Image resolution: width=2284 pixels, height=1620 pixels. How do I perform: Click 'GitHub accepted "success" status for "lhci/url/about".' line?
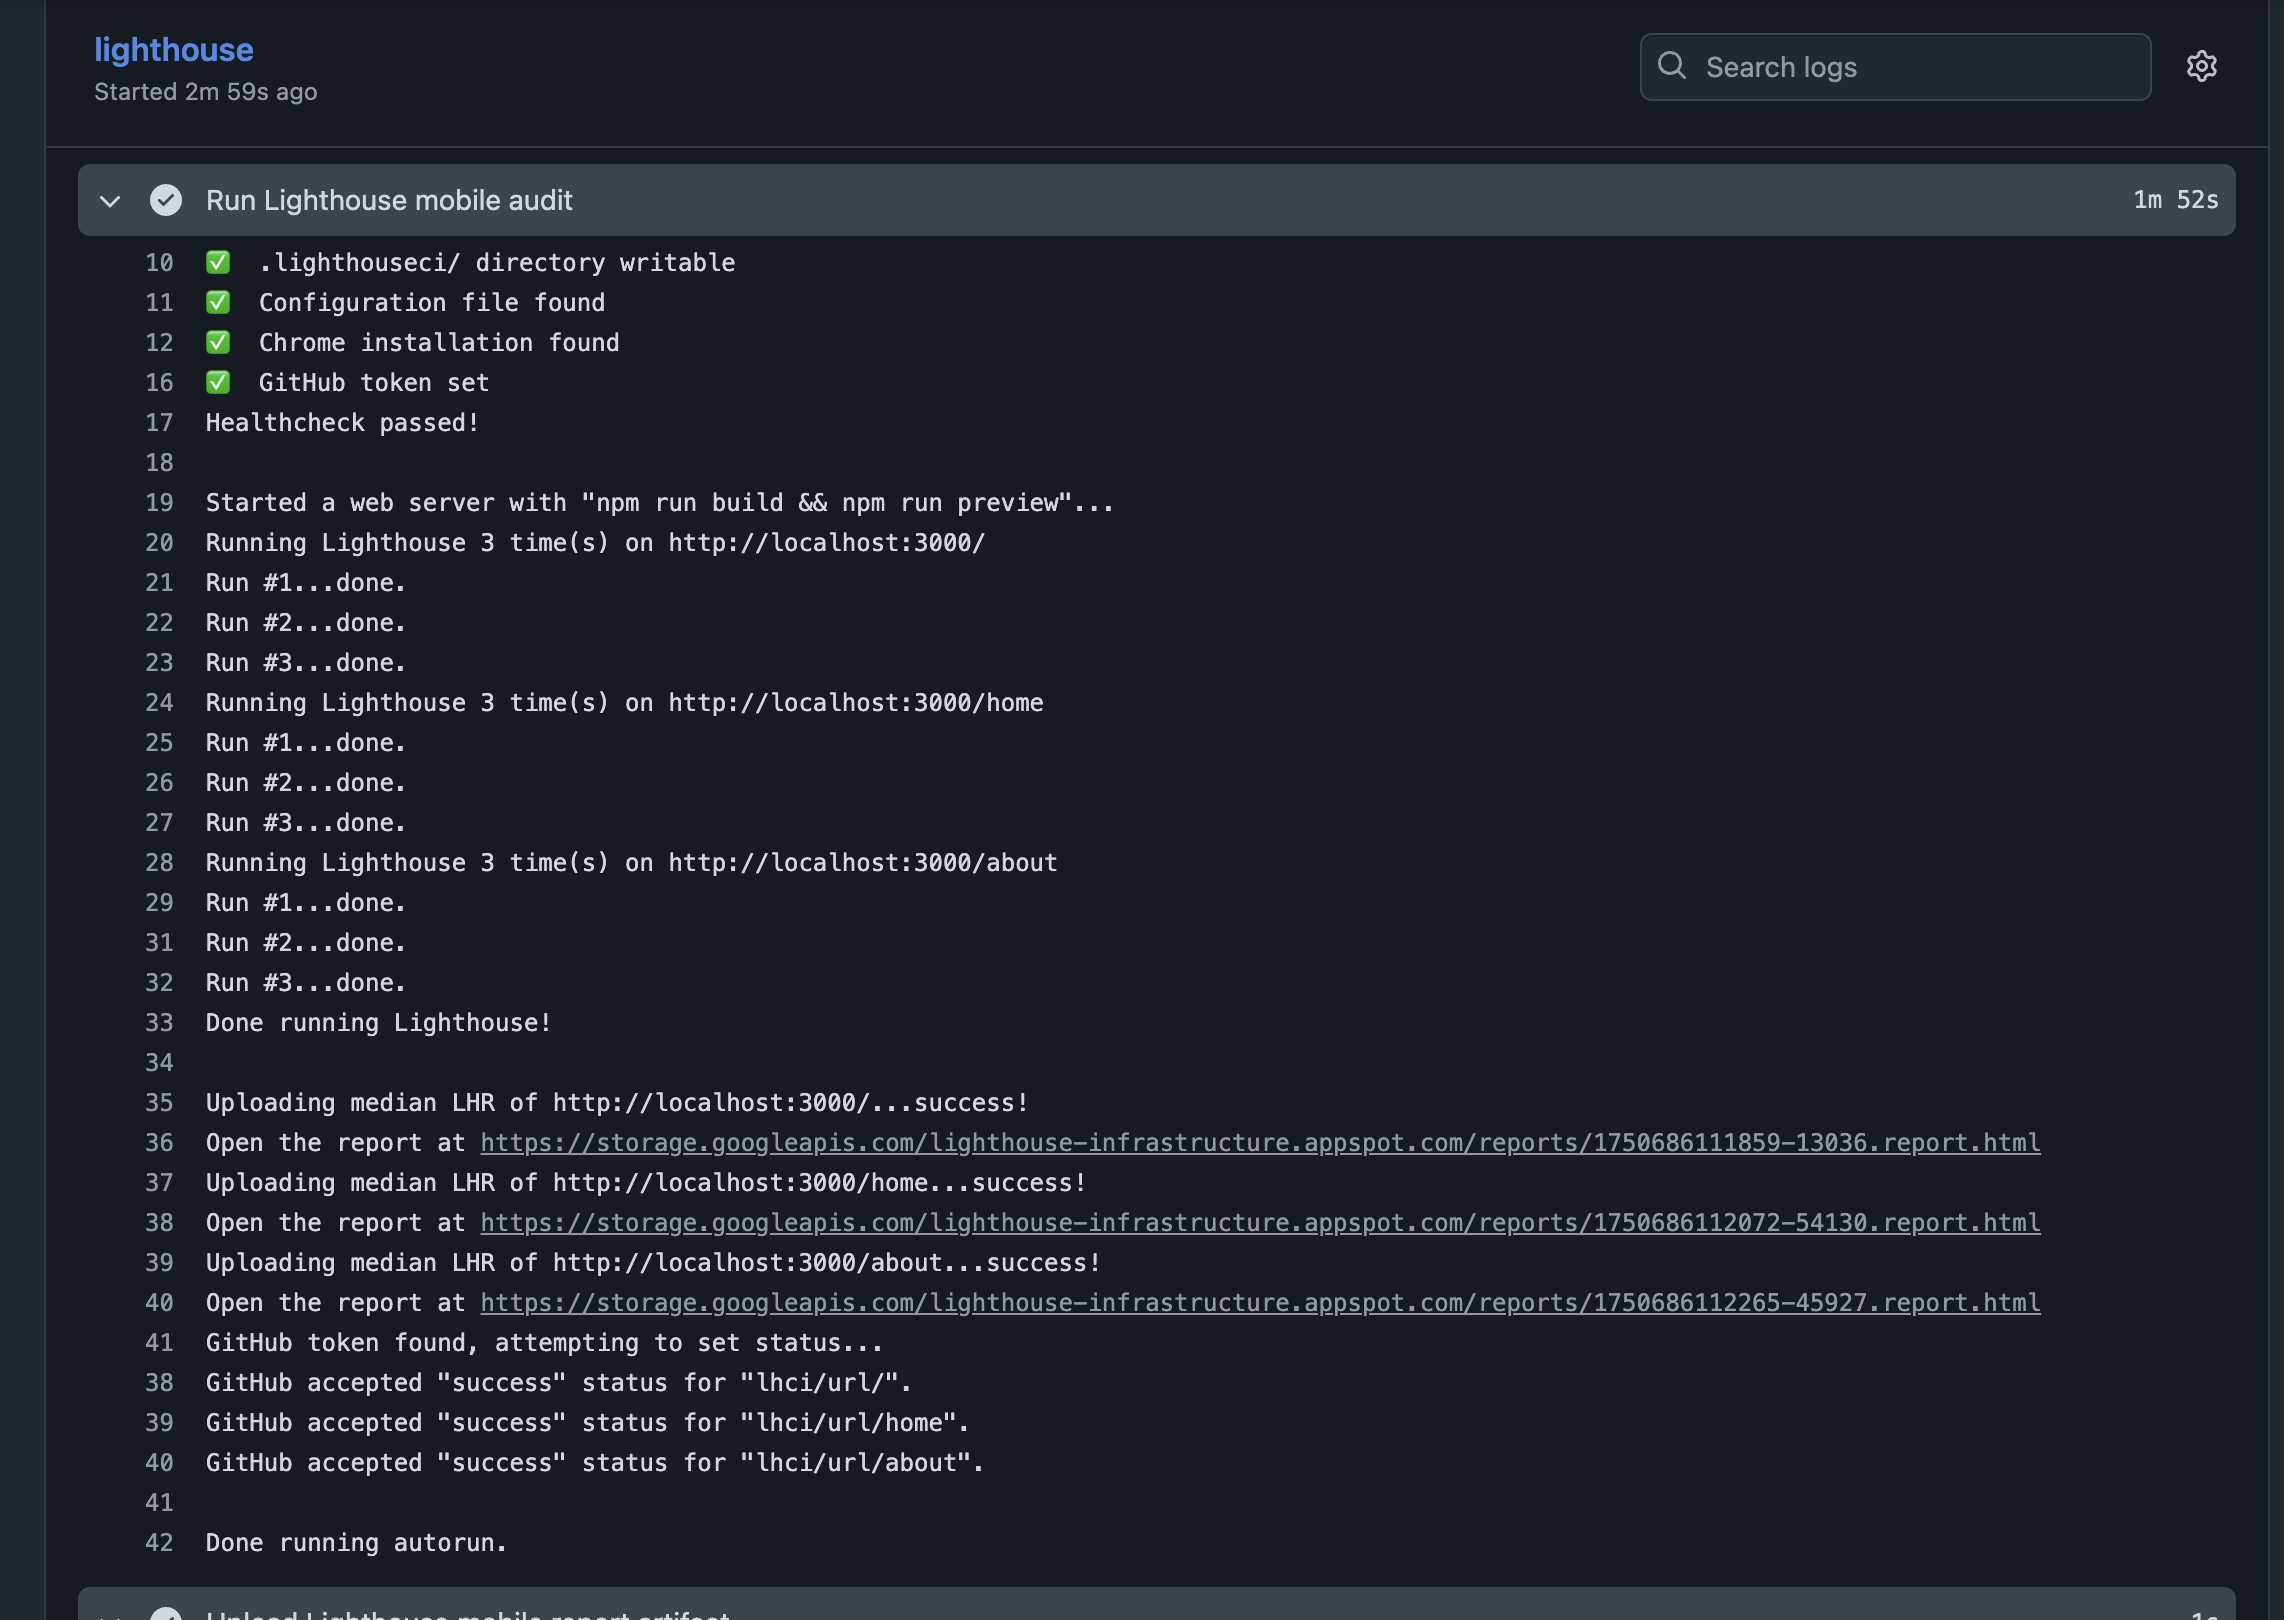point(595,1462)
